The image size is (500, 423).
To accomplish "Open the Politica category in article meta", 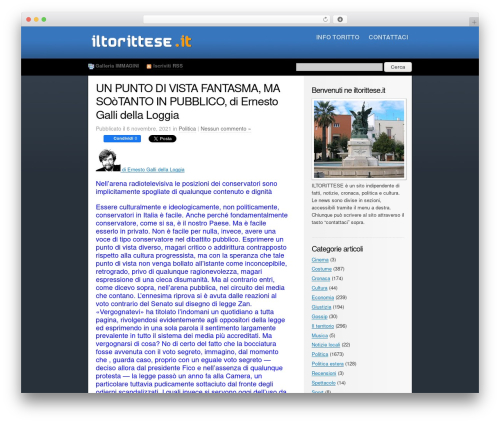I will click(187, 129).
